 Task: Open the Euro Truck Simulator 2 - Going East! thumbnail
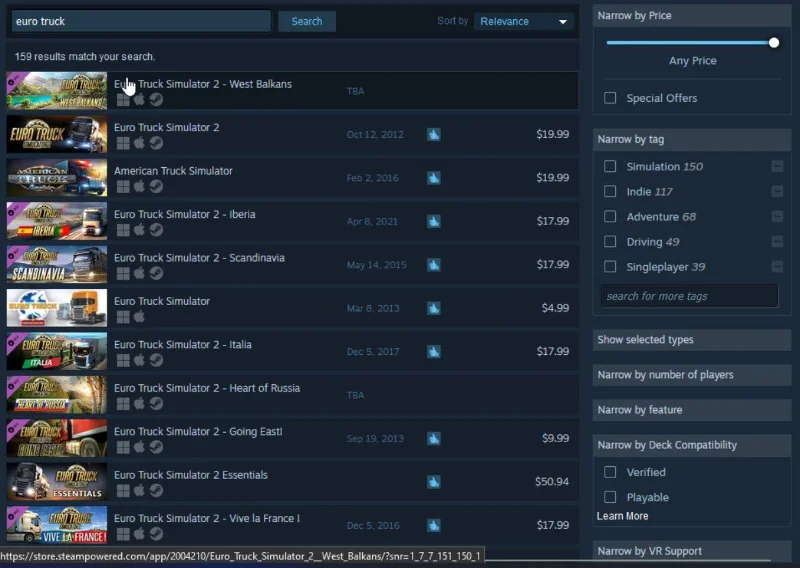tap(57, 438)
